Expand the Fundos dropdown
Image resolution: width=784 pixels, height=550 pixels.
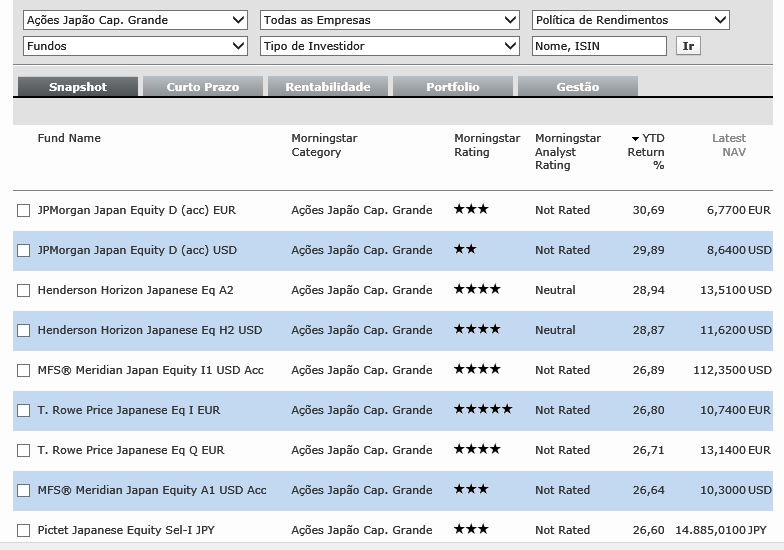click(x=135, y=46)
